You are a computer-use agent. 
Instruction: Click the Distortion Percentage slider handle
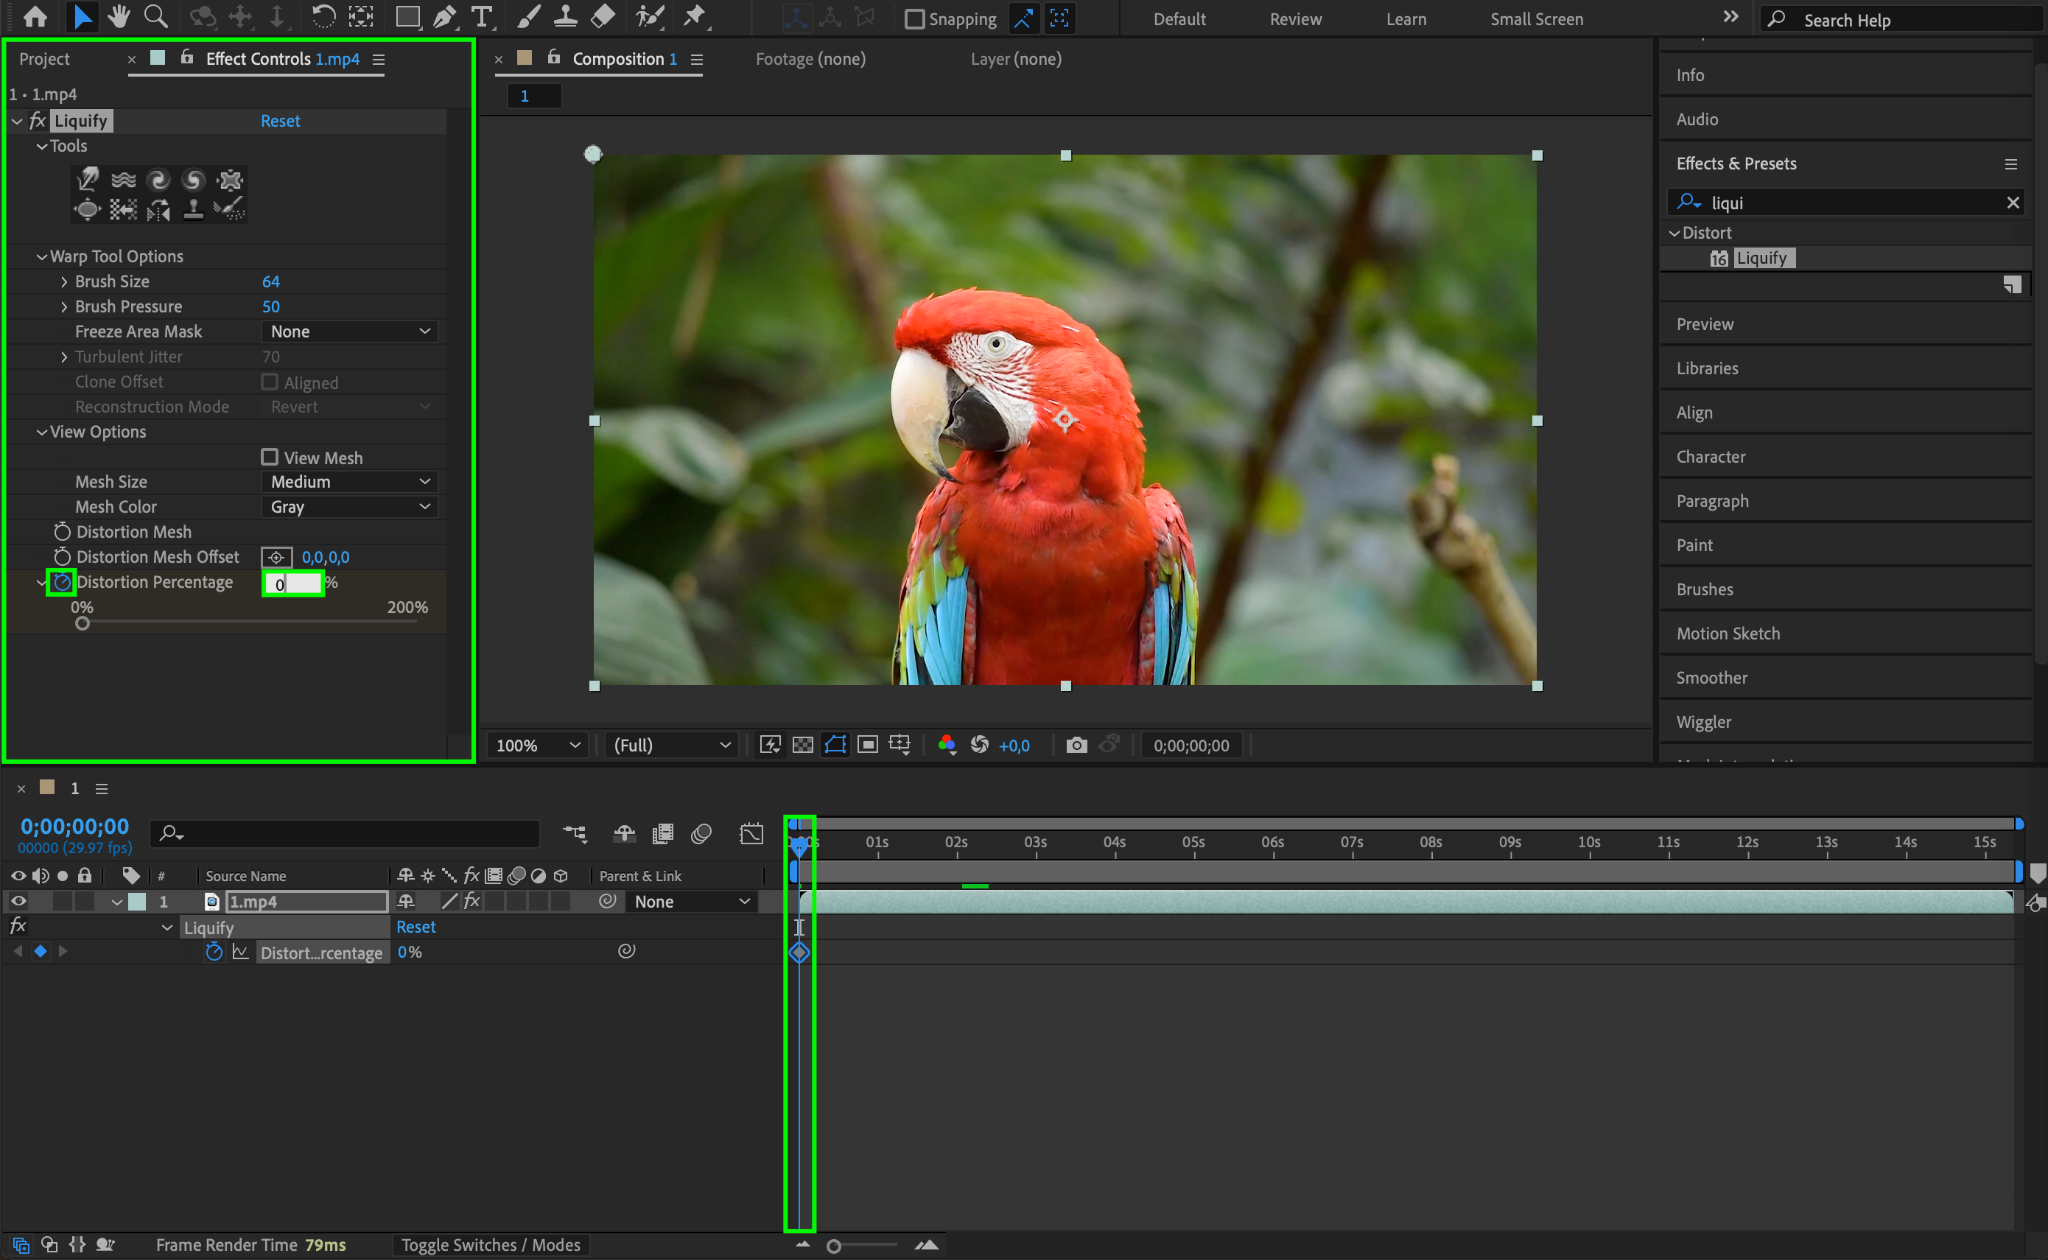(x=83, y=623)
